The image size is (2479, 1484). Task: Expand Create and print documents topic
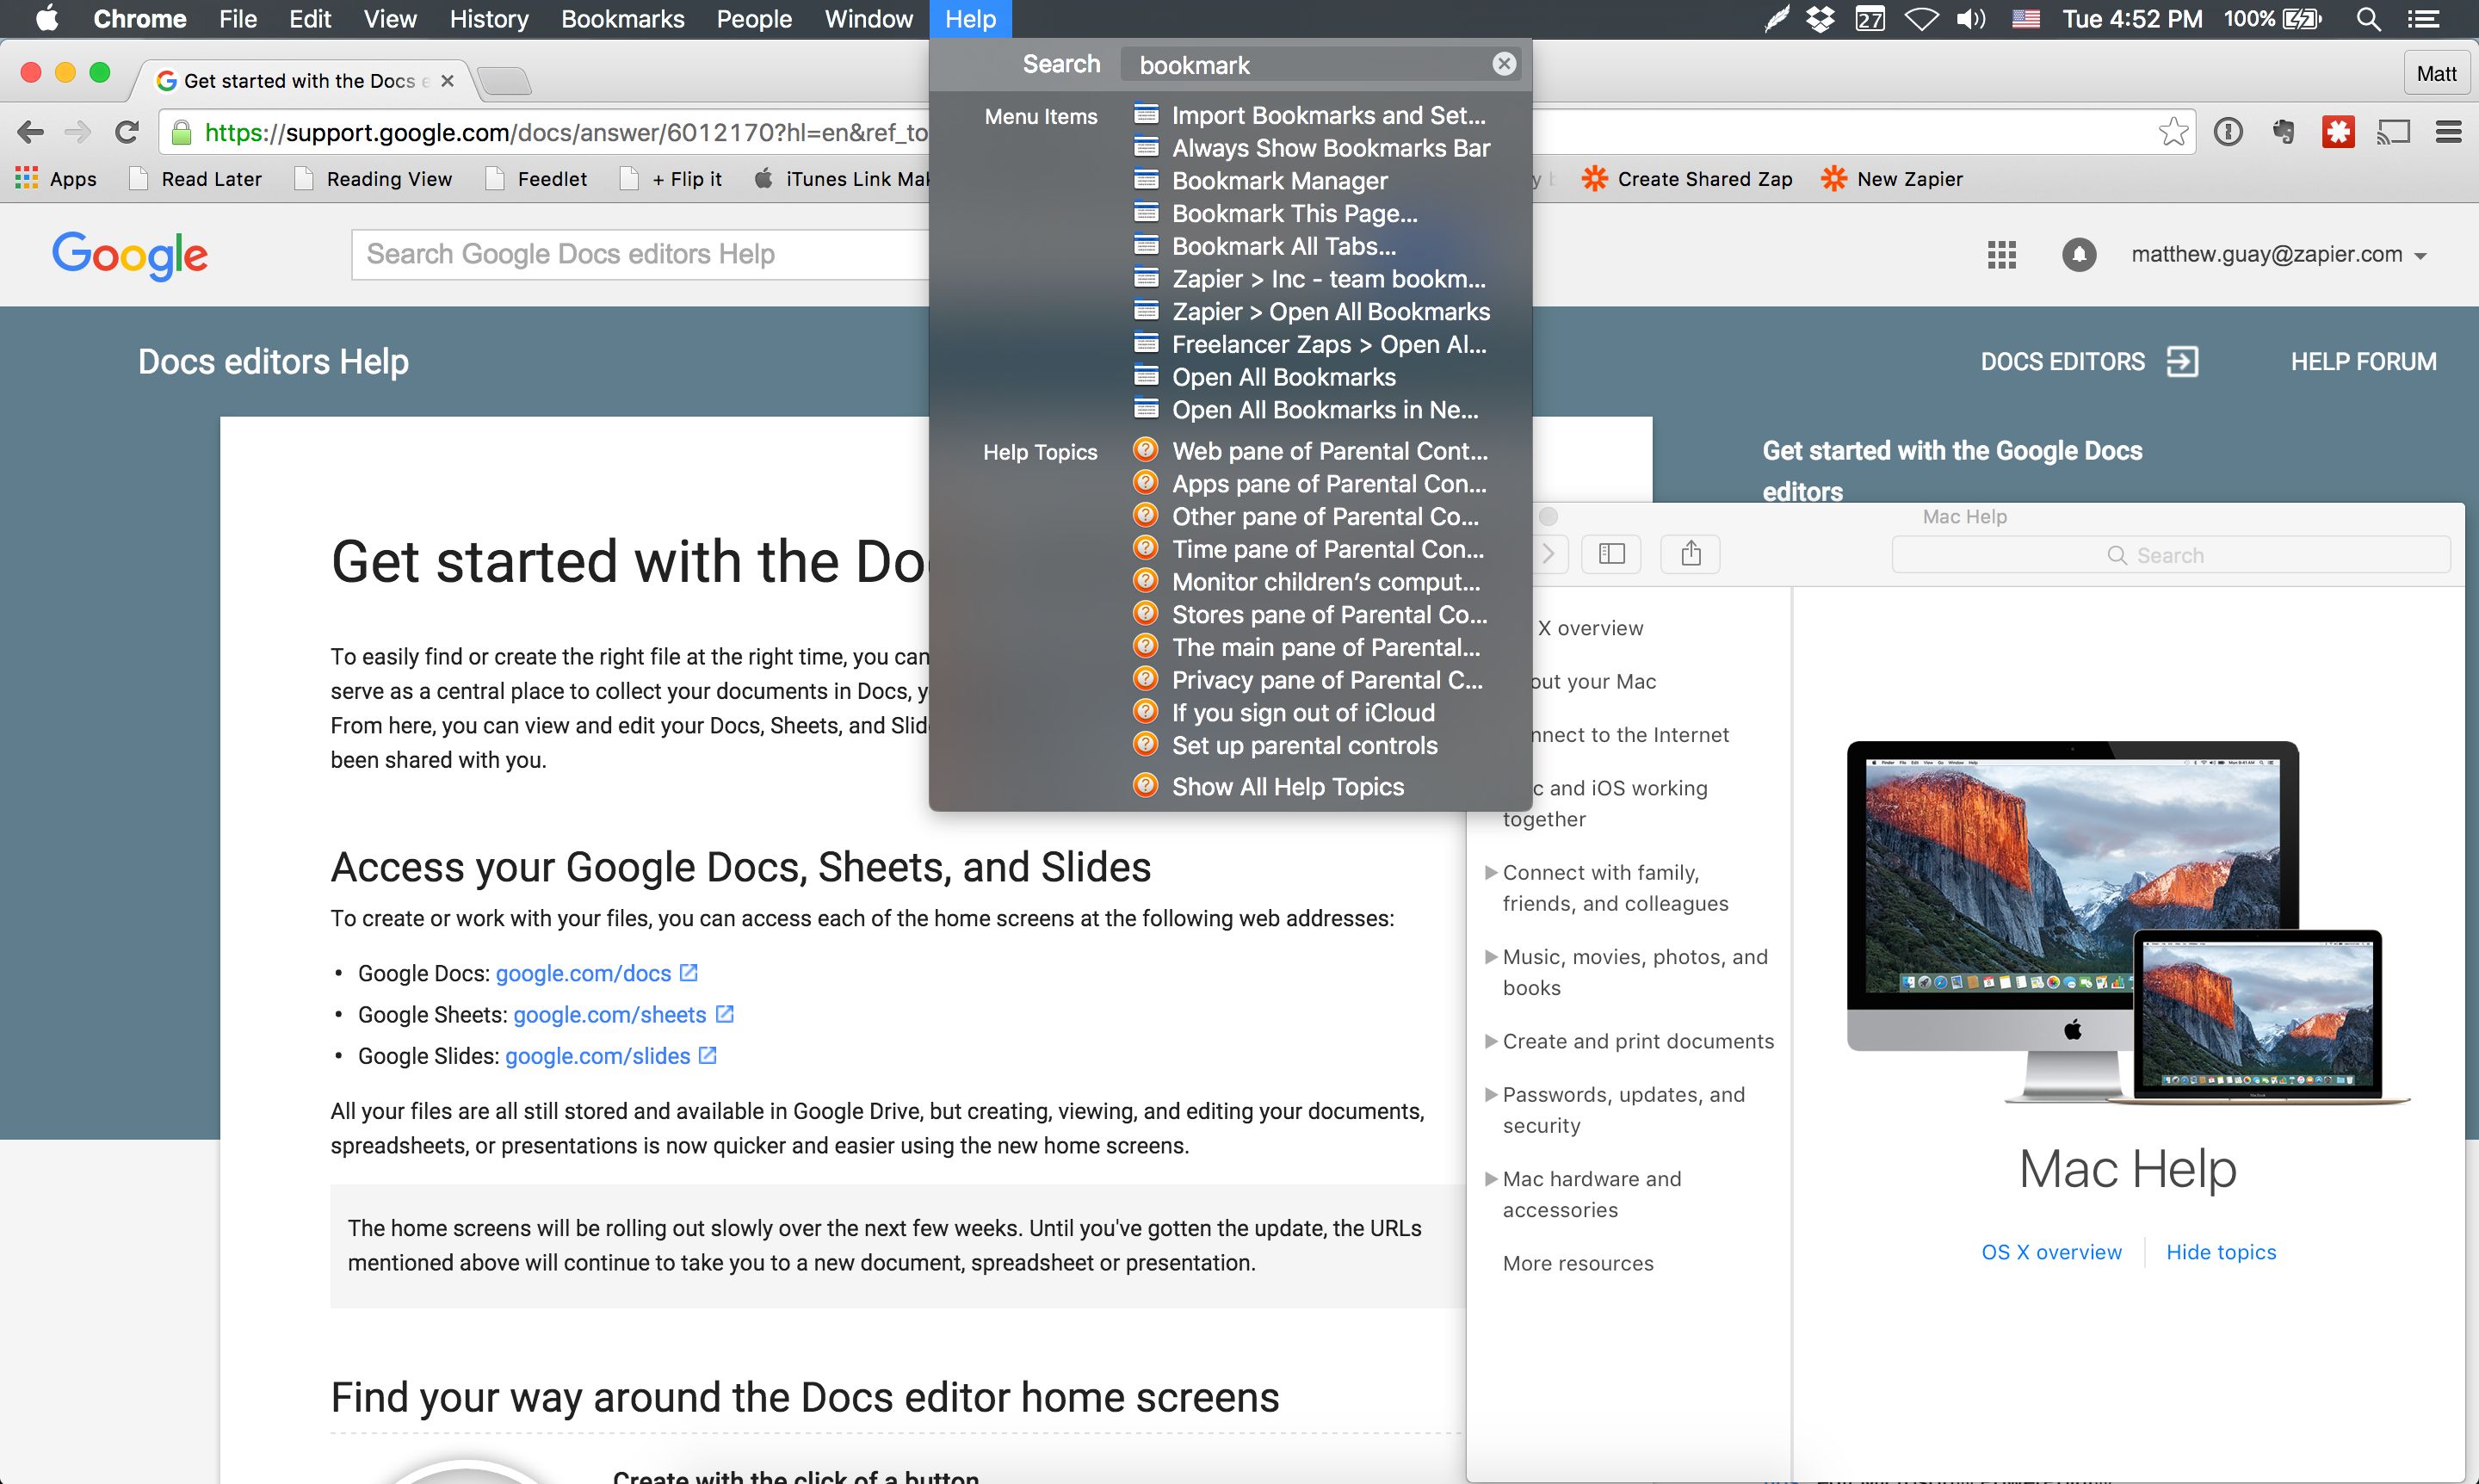pyautogui.click(x=1637, y=1041)
